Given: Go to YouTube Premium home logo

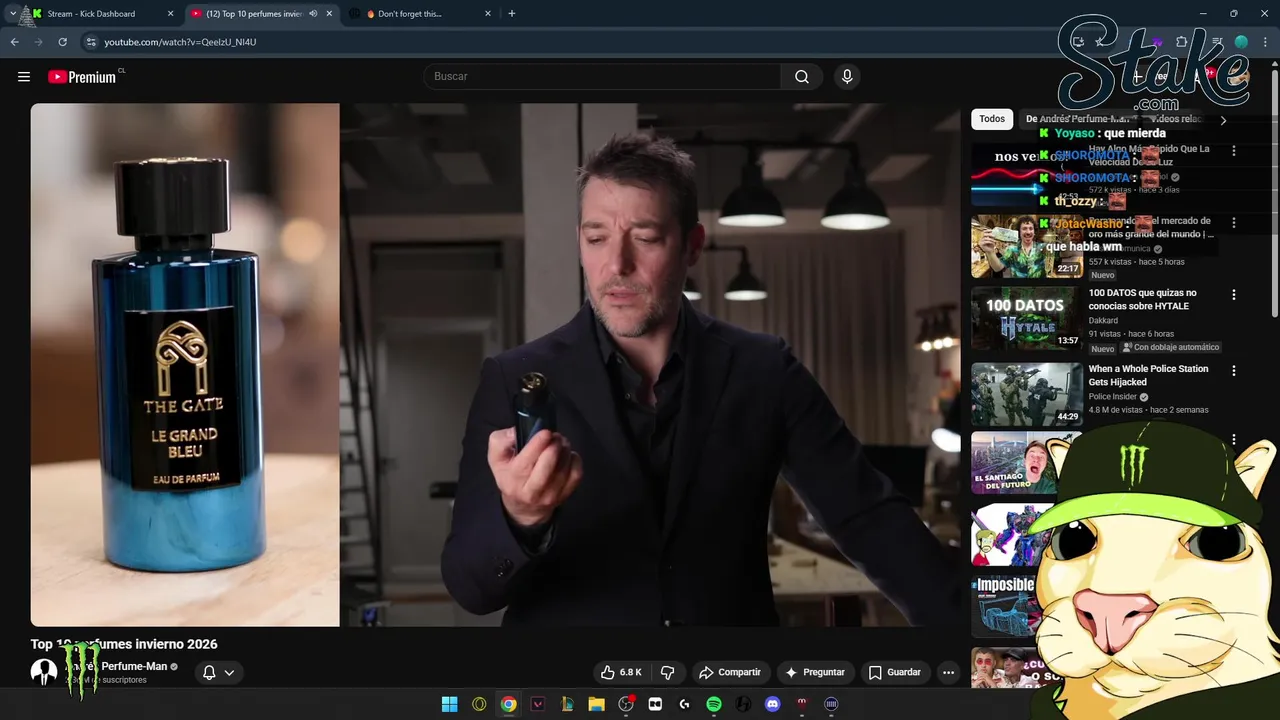Looking at the screenshot, I should pyautogui.click(x=82, y=77).
